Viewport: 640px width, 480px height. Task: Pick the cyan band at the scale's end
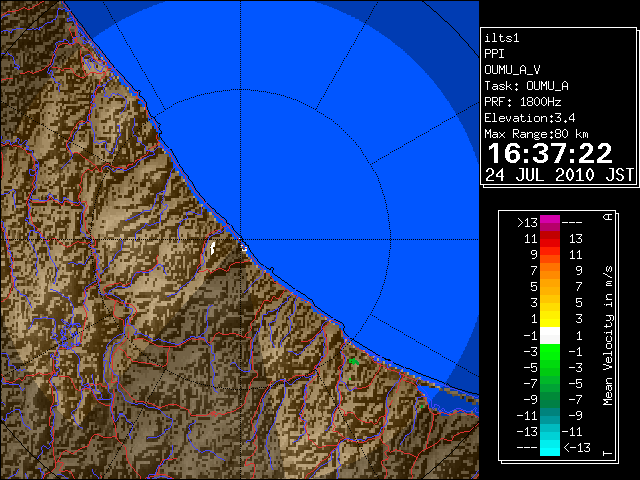pos(550,448)
